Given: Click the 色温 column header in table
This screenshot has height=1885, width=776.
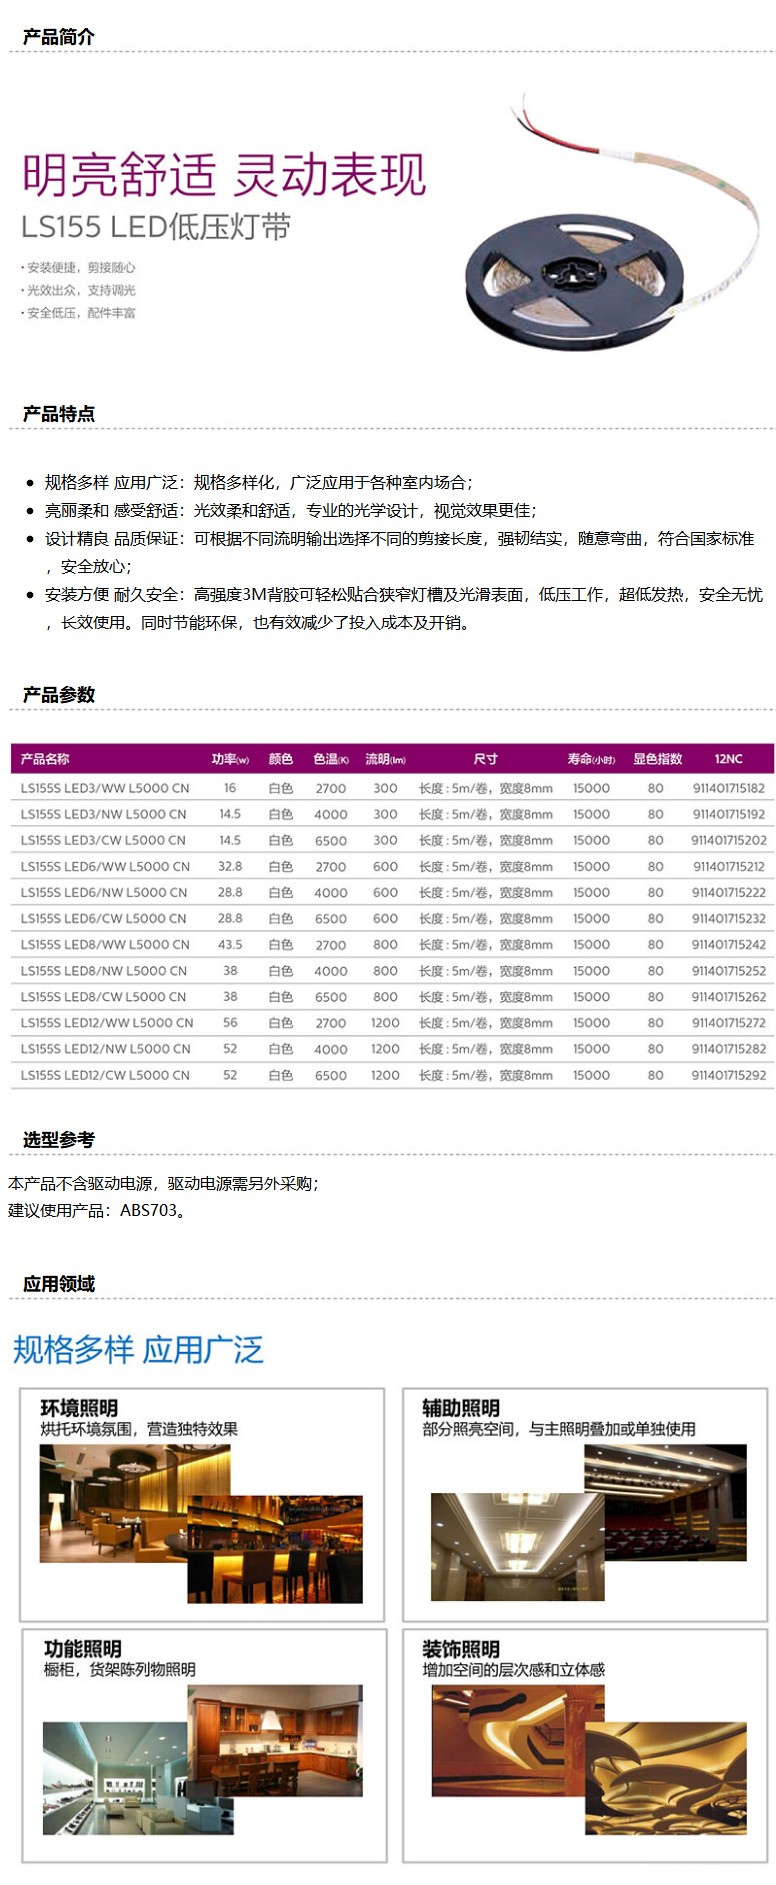Looking at the screenshot, I should [330, 759].
